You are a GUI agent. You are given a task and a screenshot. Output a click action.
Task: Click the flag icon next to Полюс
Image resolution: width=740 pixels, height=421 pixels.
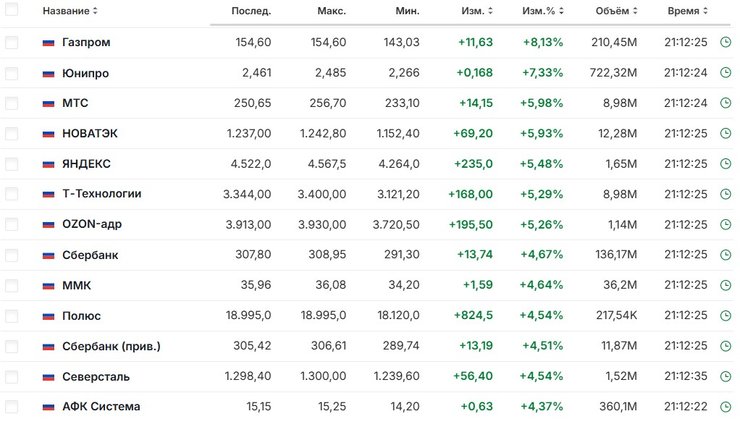(x=48, y=316)
